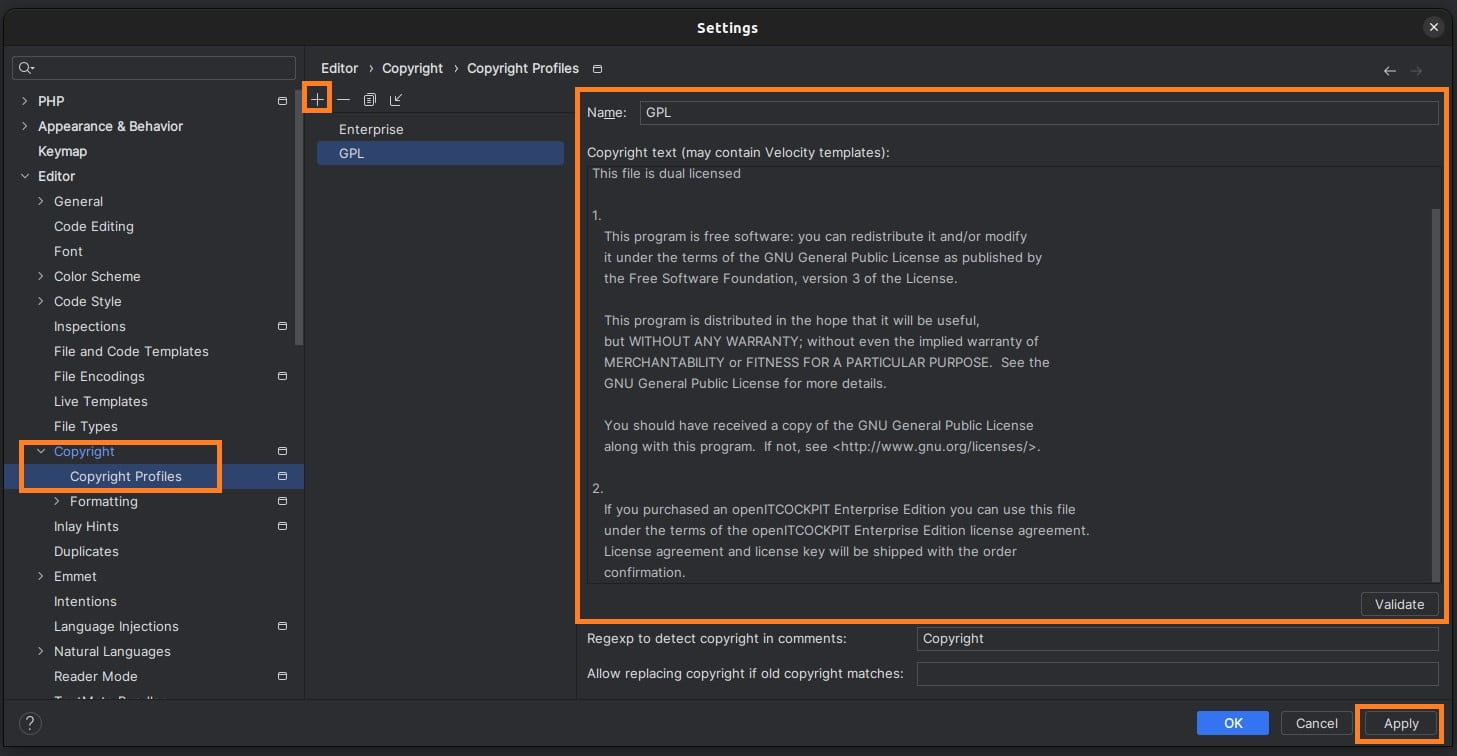Focus the Name input field

(1038, 112)
